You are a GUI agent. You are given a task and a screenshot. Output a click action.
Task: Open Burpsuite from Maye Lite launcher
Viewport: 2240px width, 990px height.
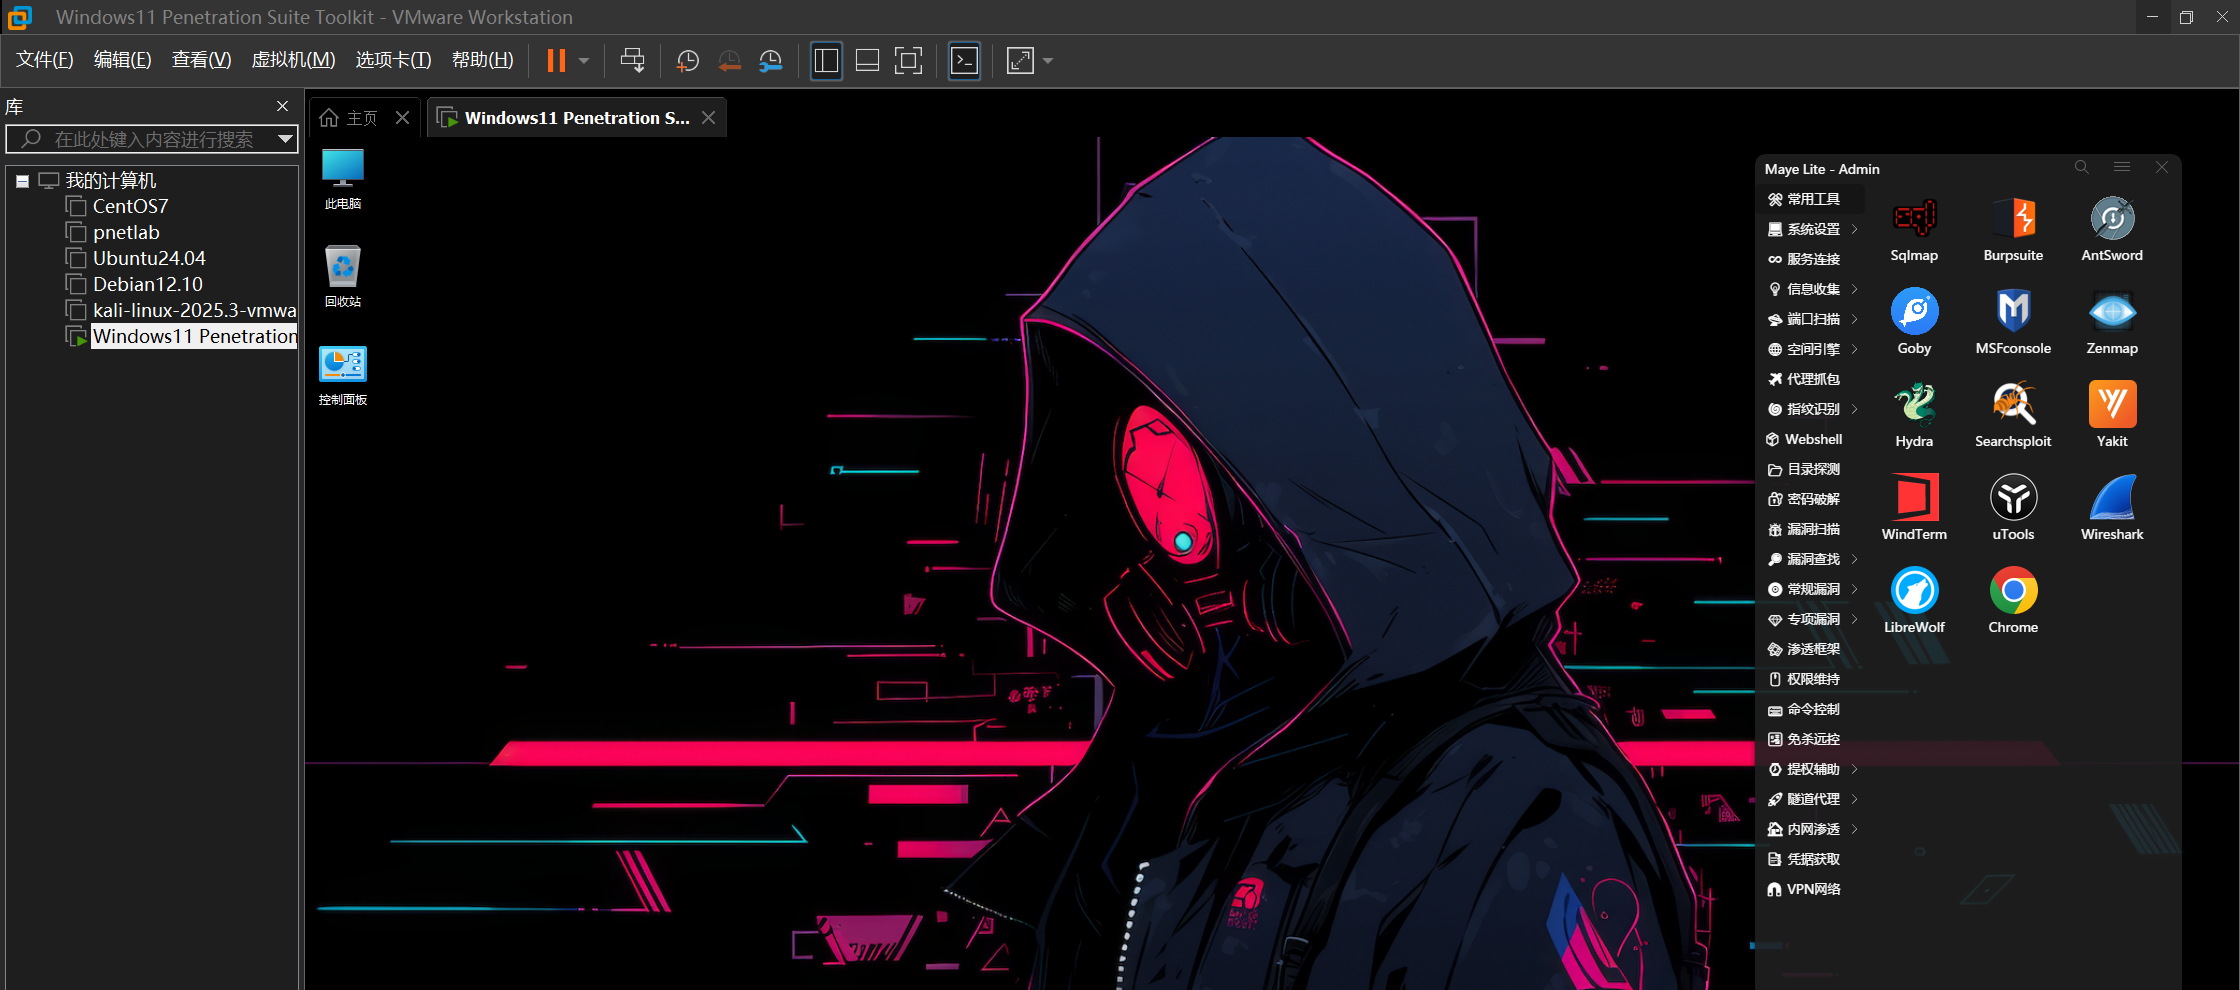(2012, 219)
